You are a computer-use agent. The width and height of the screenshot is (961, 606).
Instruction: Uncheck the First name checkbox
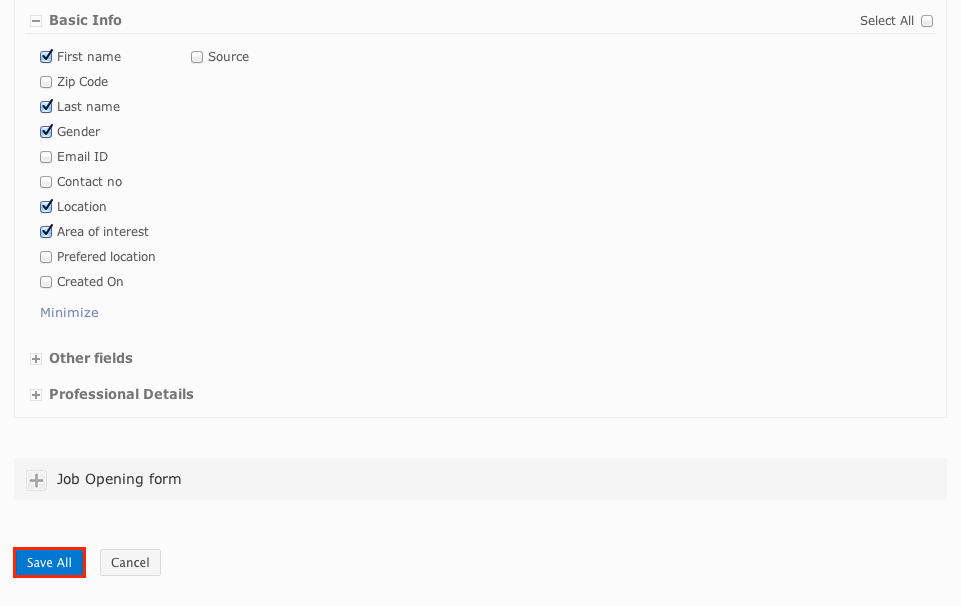[46, 57]
